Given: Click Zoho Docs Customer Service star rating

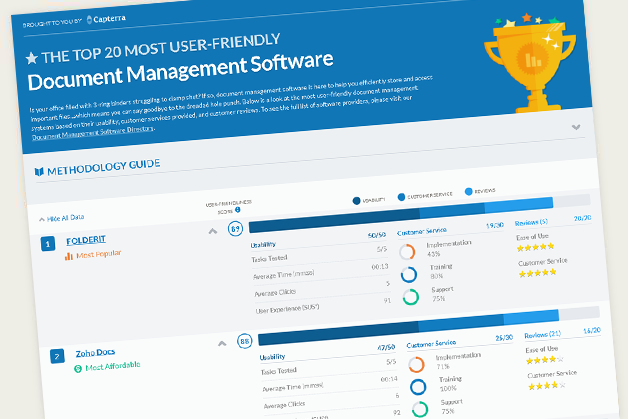Looking at the screenshot, I should (x=547, y=386).
